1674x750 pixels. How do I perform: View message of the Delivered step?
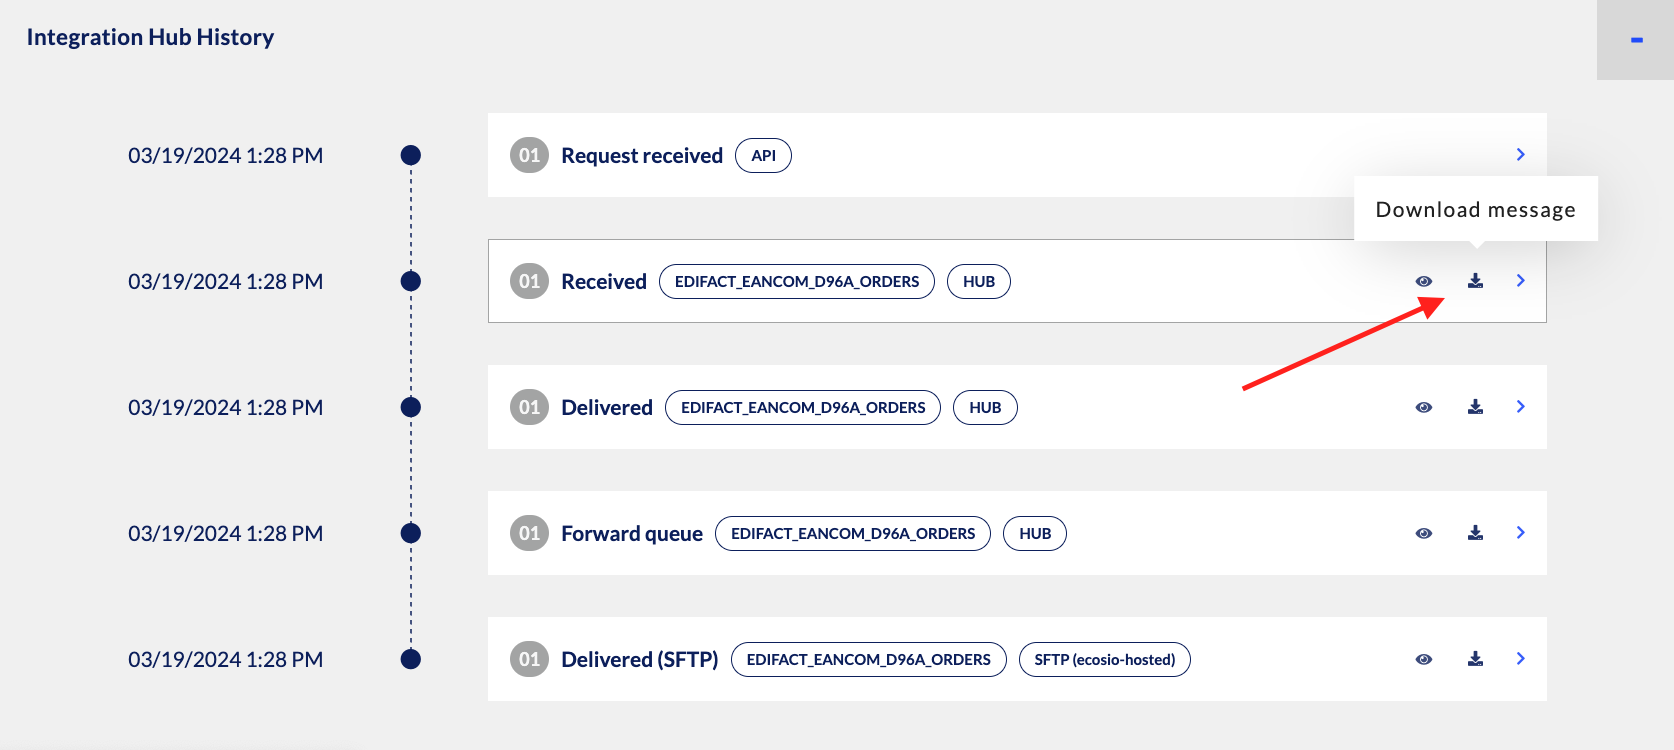[x=1424, y=407]
